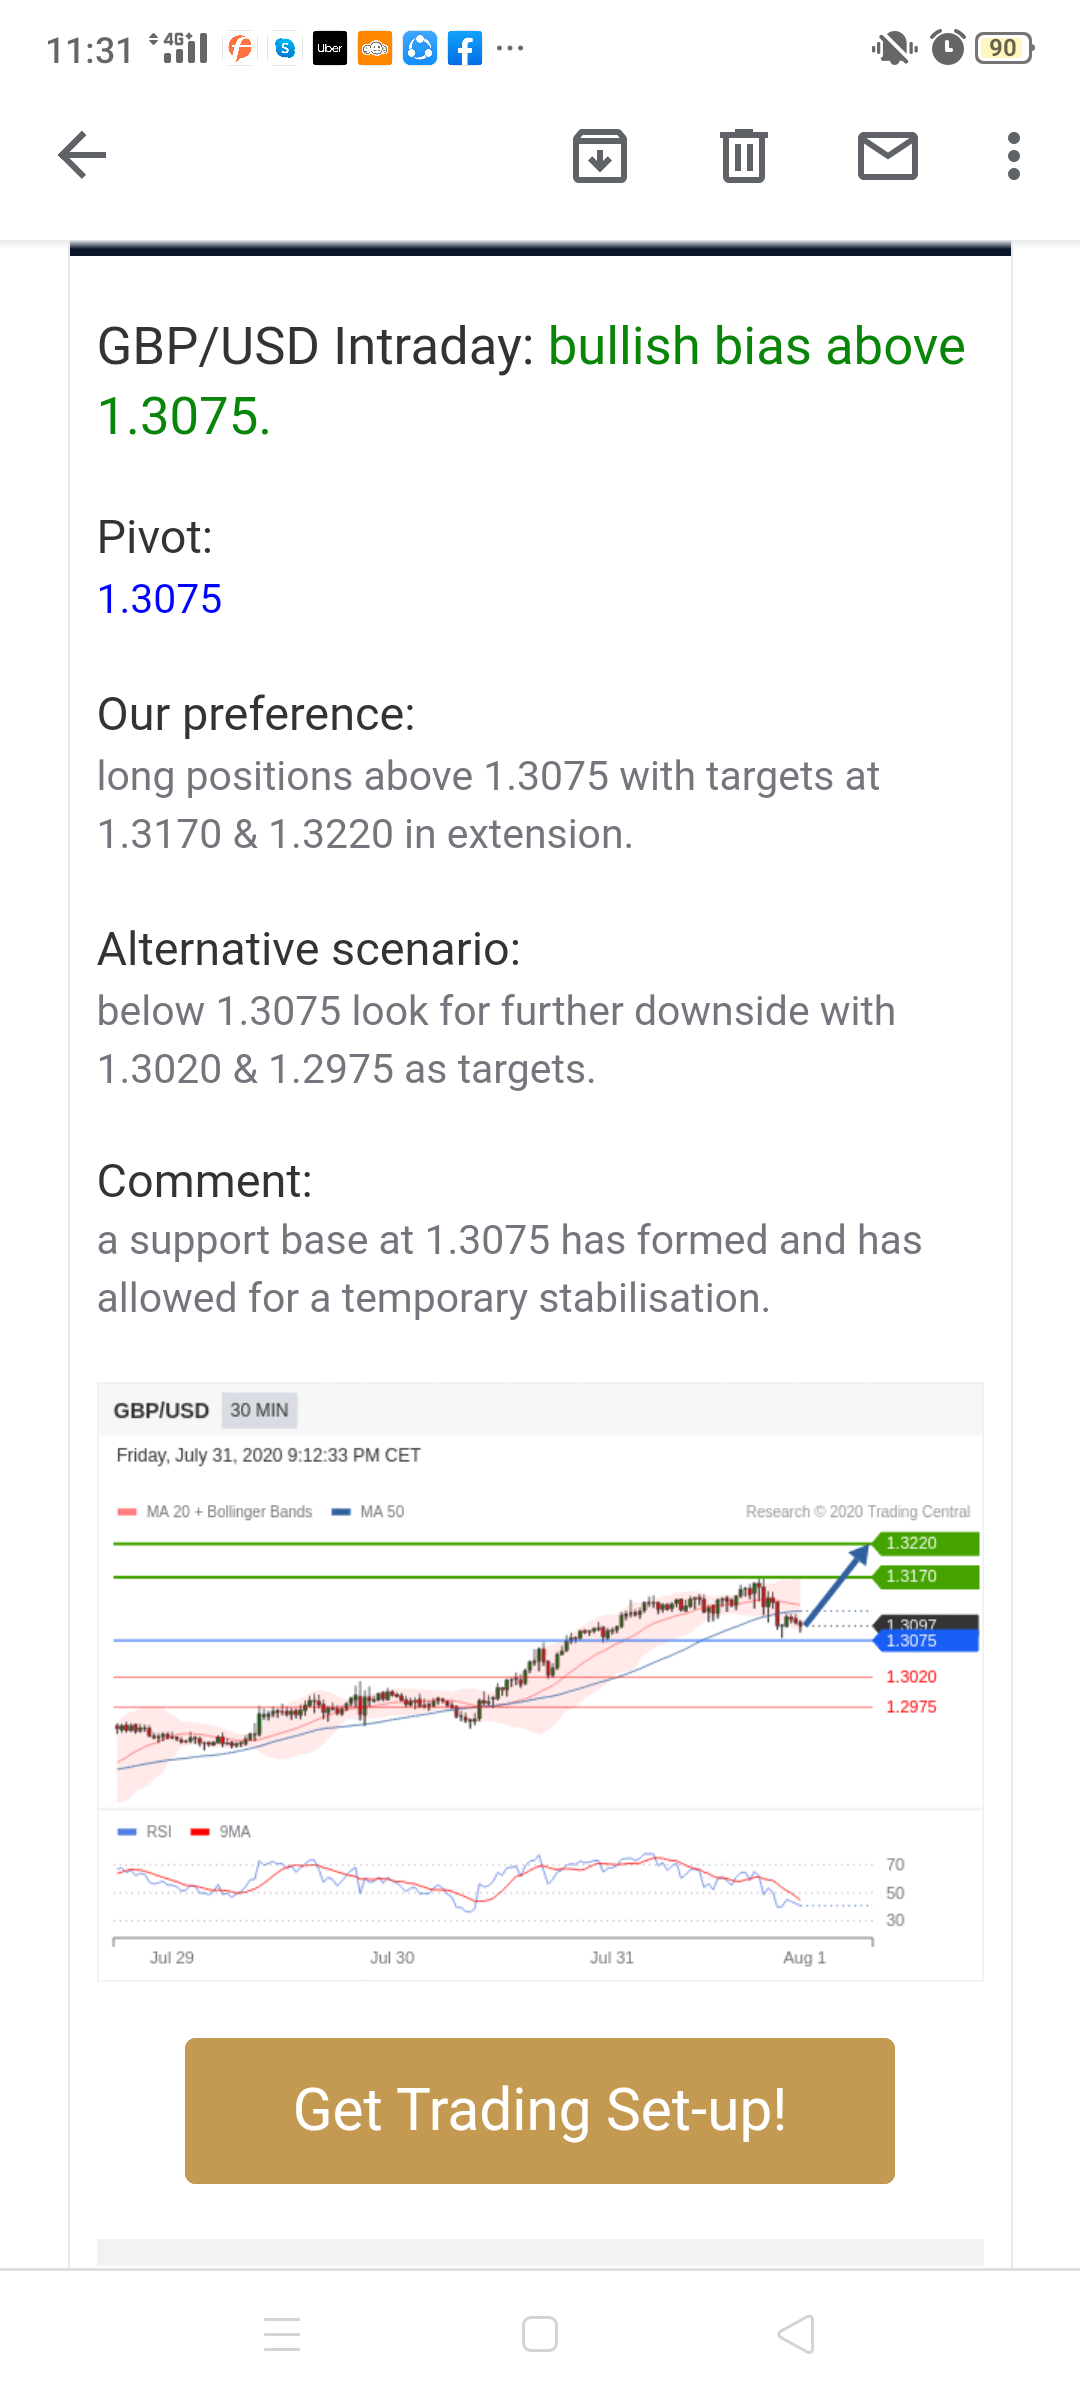Viewport: 1080px width, 2400px height.
Task: Tap the alarm clock status icon
Action: (x=948, y=47)
